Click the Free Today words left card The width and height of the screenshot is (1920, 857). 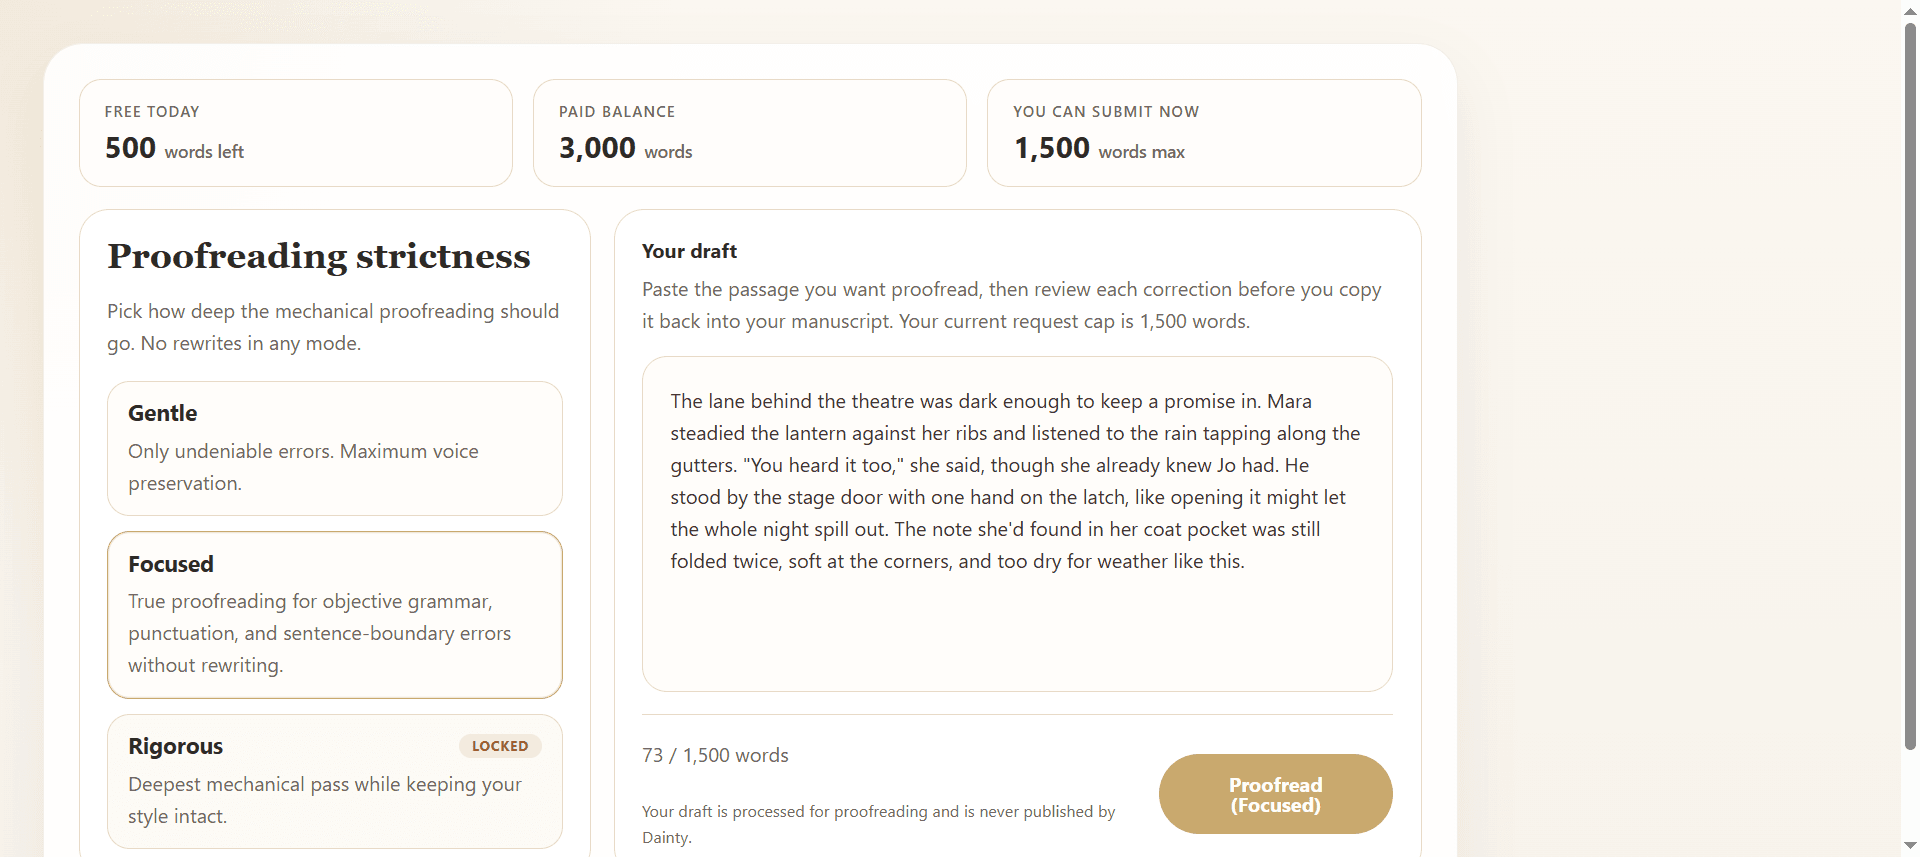pos(296,133)
